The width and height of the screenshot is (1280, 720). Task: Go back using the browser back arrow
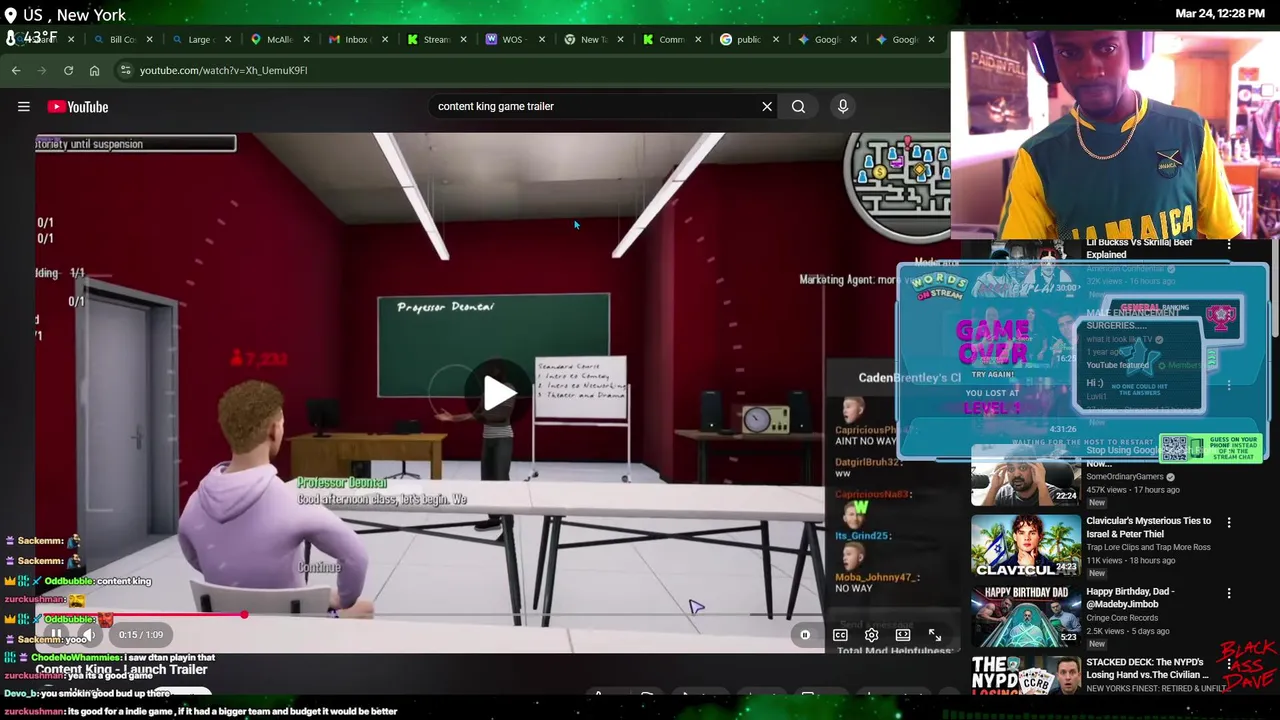tap(16, 70)
